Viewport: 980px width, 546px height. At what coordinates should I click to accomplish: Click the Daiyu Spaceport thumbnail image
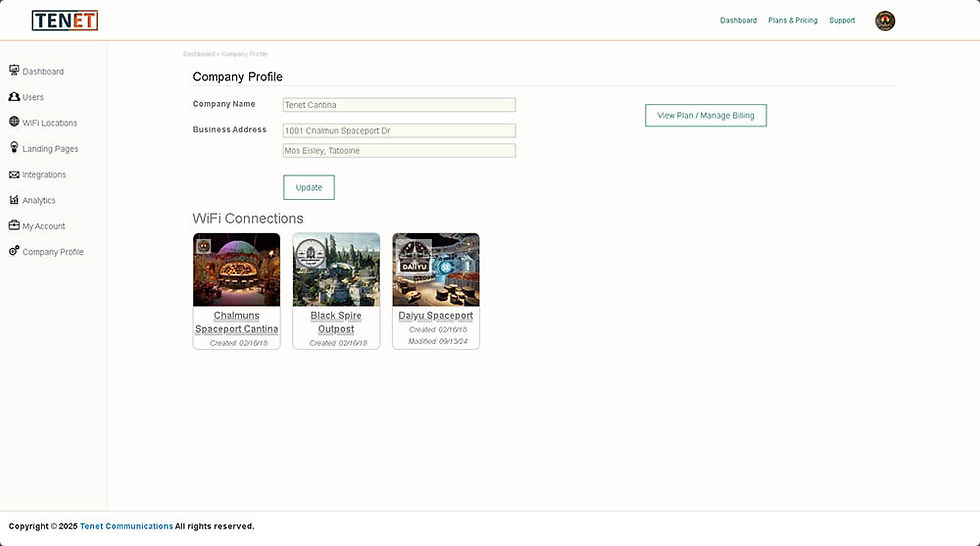click(x=436, y=270)
